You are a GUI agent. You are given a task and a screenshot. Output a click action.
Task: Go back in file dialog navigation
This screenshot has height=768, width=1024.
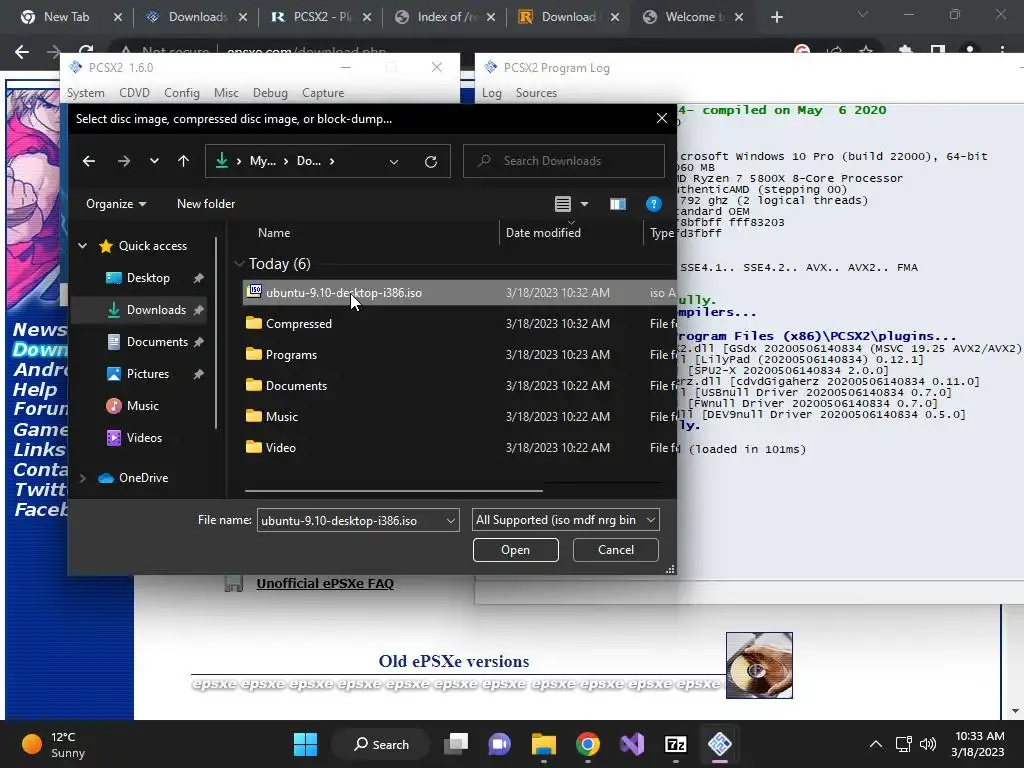(89, 161)
